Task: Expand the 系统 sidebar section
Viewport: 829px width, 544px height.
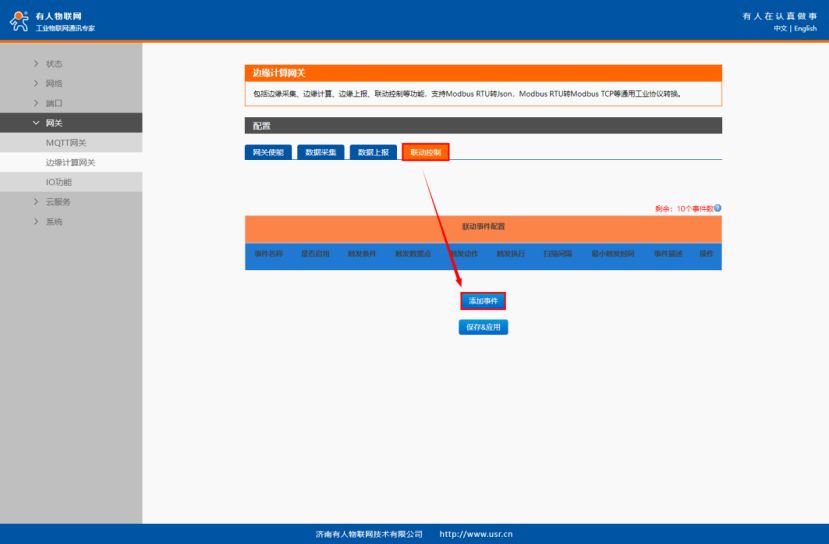Action: pyautogui.click(x=54, y=222)
